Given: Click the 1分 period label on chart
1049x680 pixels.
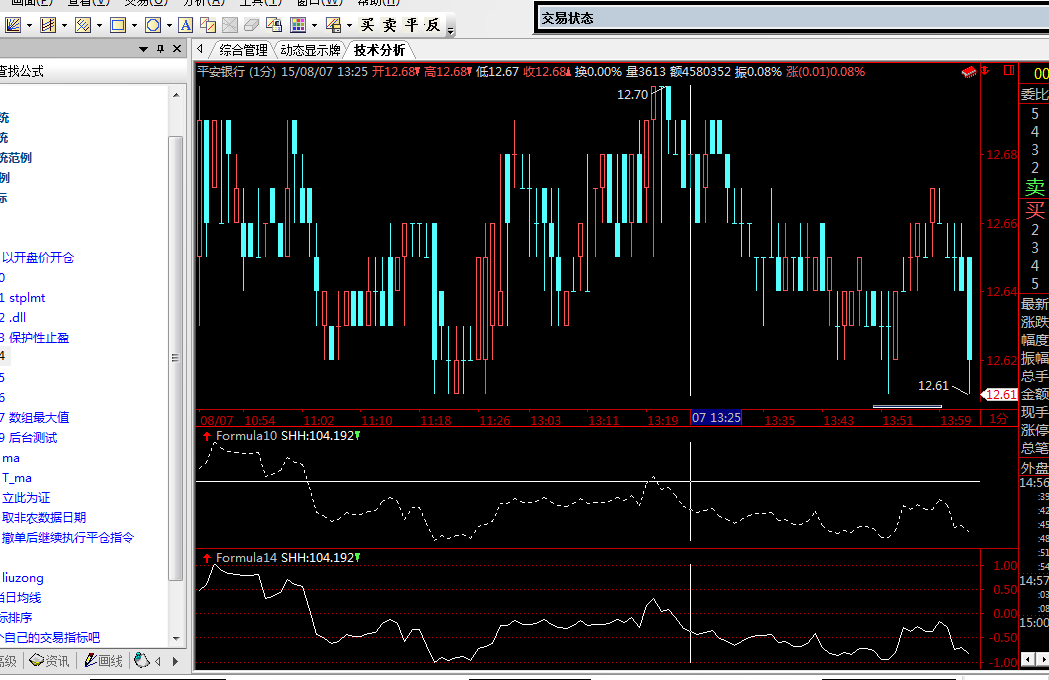Looking at the screenshot, I should [x=997, y=419].
